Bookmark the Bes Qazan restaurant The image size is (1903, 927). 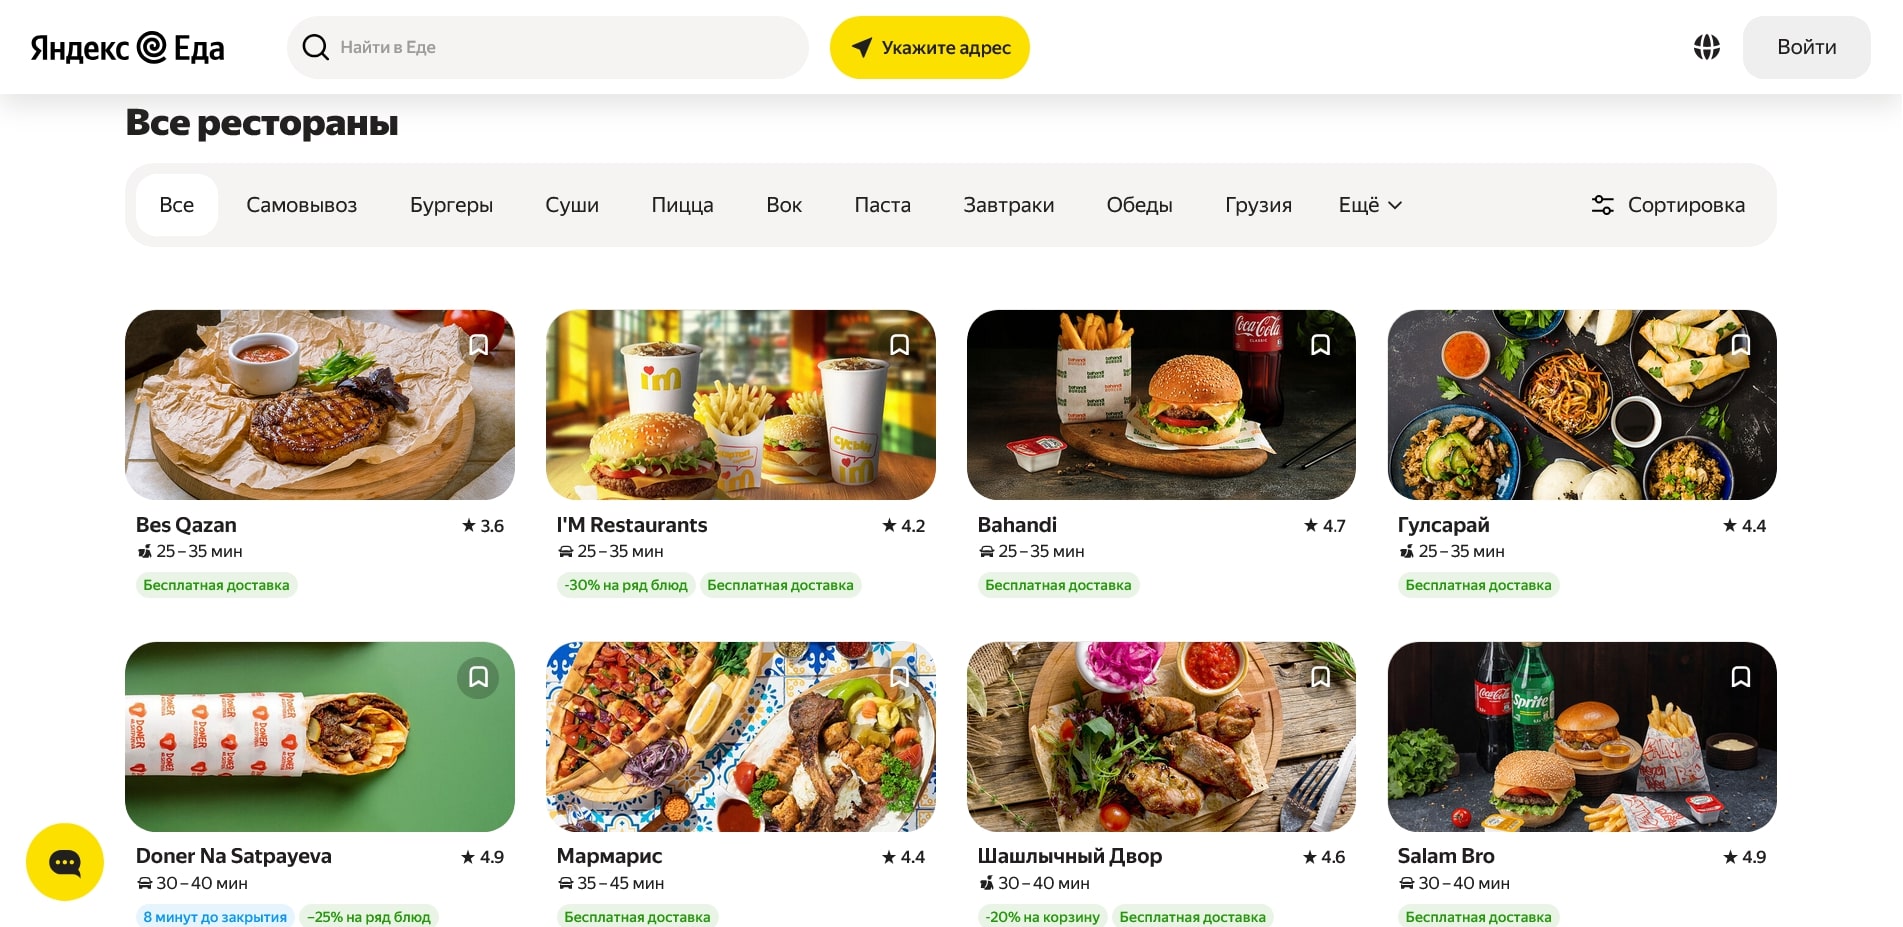pyautogui.click(x=479, y=345)
